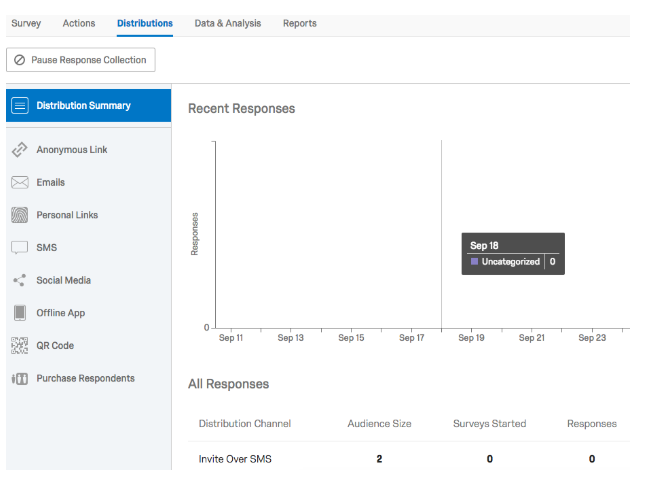Viewport: 665px width, 485px height.
Task: Select the Distributions tab
Action: [145, 23]
